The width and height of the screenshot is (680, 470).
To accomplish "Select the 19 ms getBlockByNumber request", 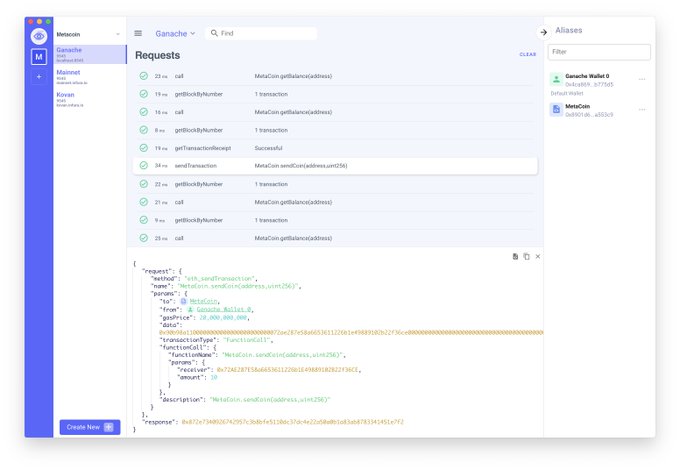I will tap(335, 94).
